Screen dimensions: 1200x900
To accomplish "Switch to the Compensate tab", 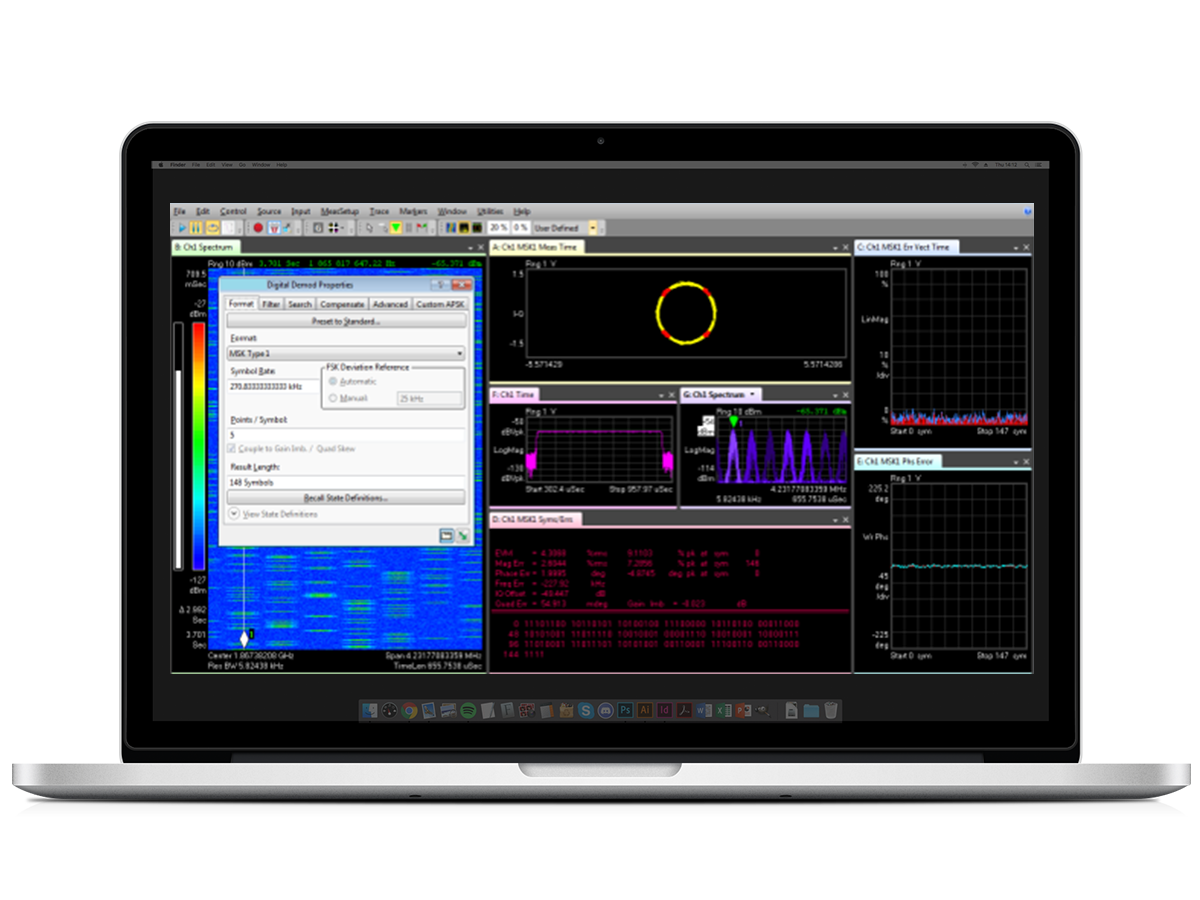I will point(343,303).
